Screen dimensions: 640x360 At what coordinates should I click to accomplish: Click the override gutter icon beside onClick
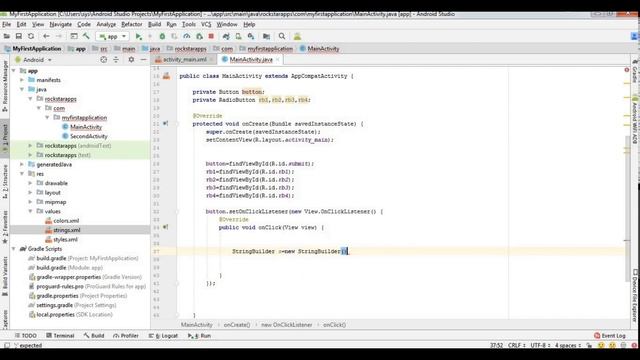[x=165, y=227]
